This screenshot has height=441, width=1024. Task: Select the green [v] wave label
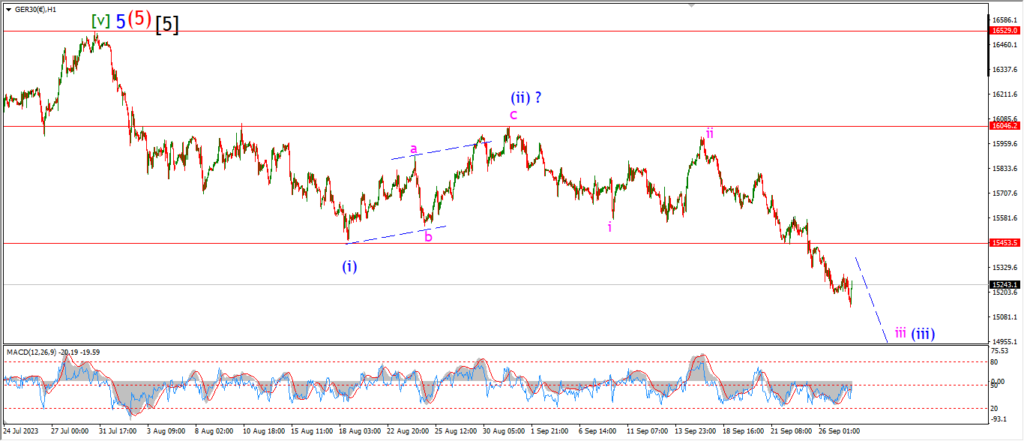100,21
